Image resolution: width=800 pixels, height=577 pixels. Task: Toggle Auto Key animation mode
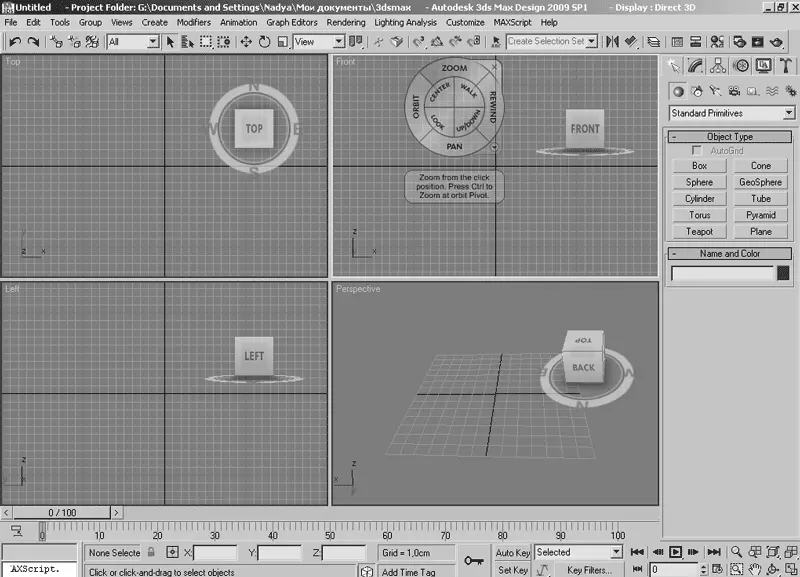pos(513,553)
